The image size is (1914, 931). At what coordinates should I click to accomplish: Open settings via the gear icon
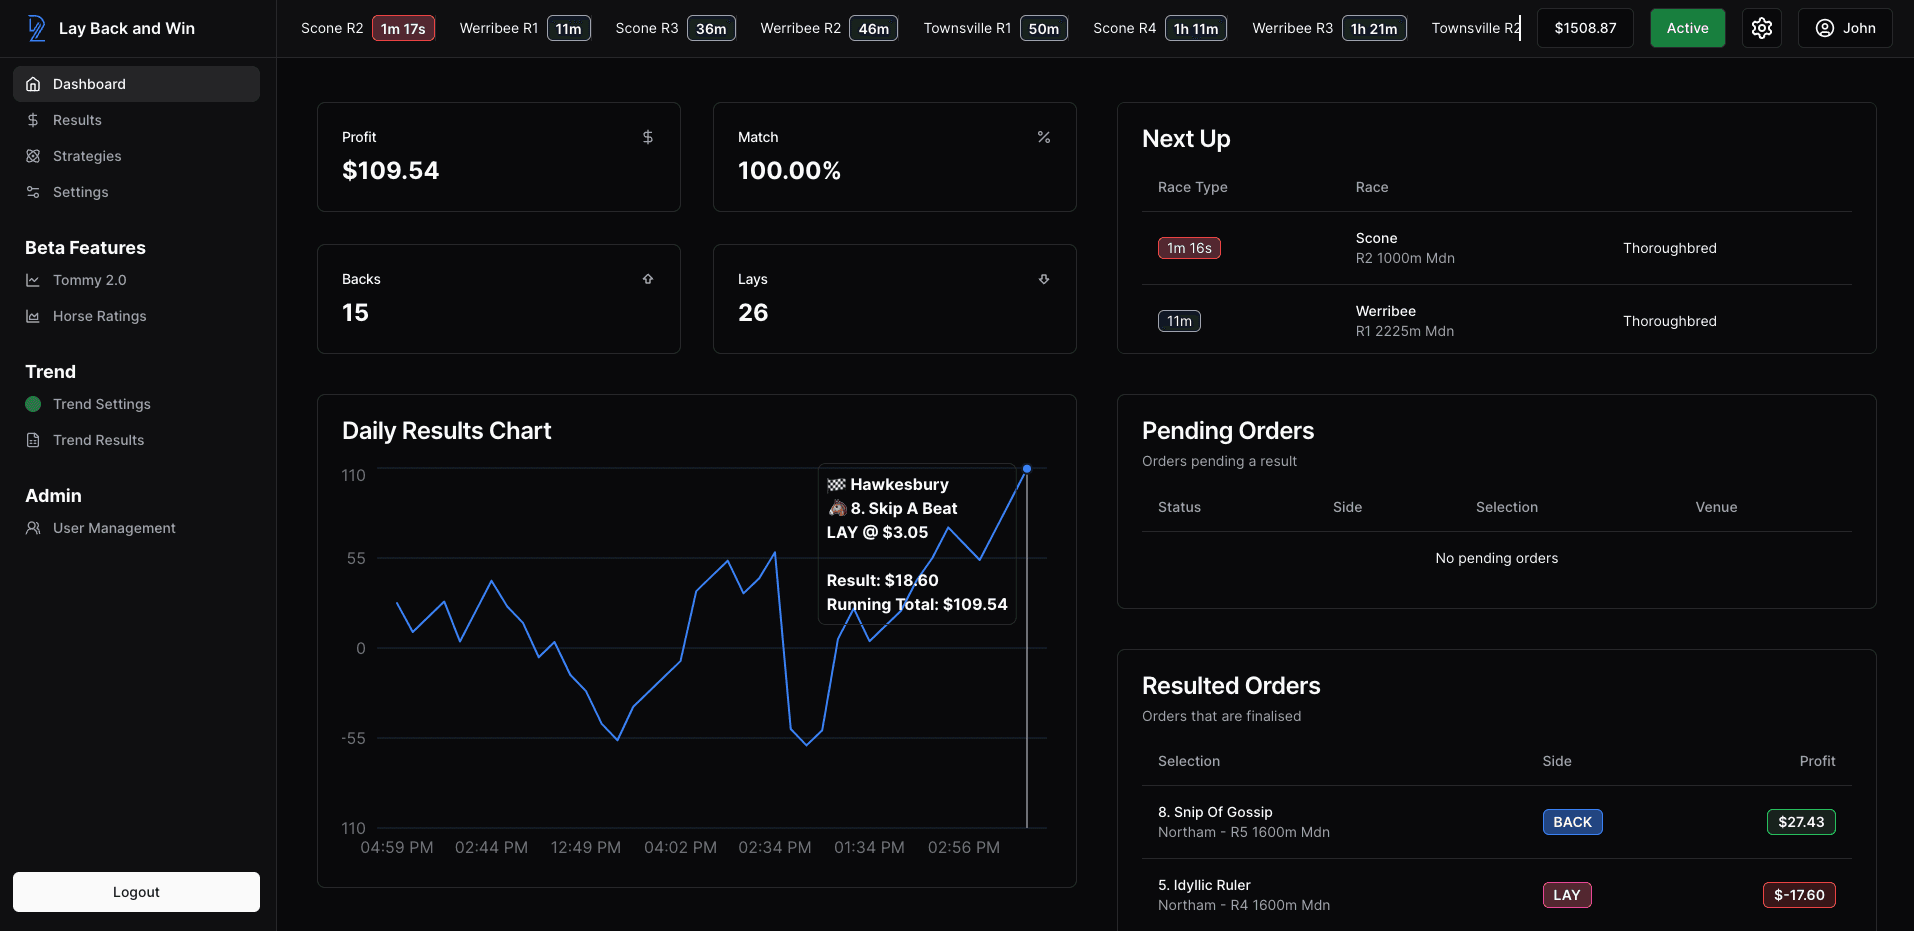click(1761, 28)
